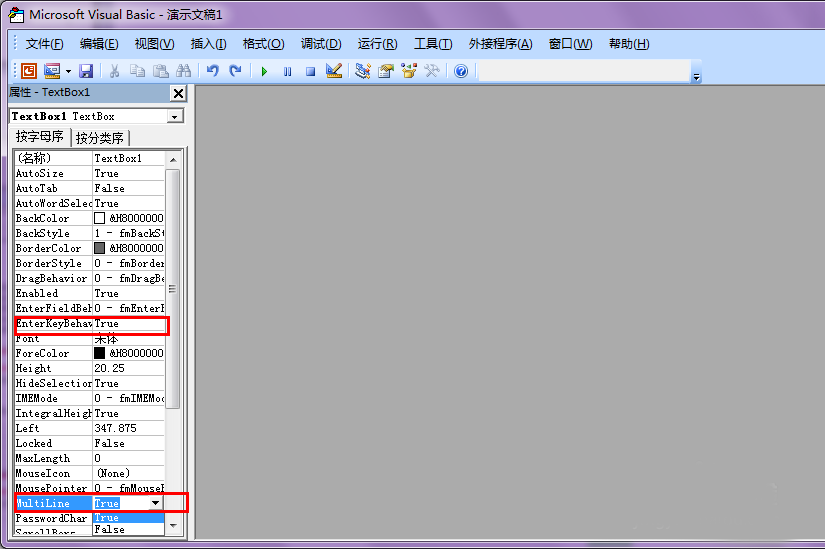The width and height of the screenshot is (825, 549).
Task: Click Visual Basic title bar app icon
Action: click(16, 15)
